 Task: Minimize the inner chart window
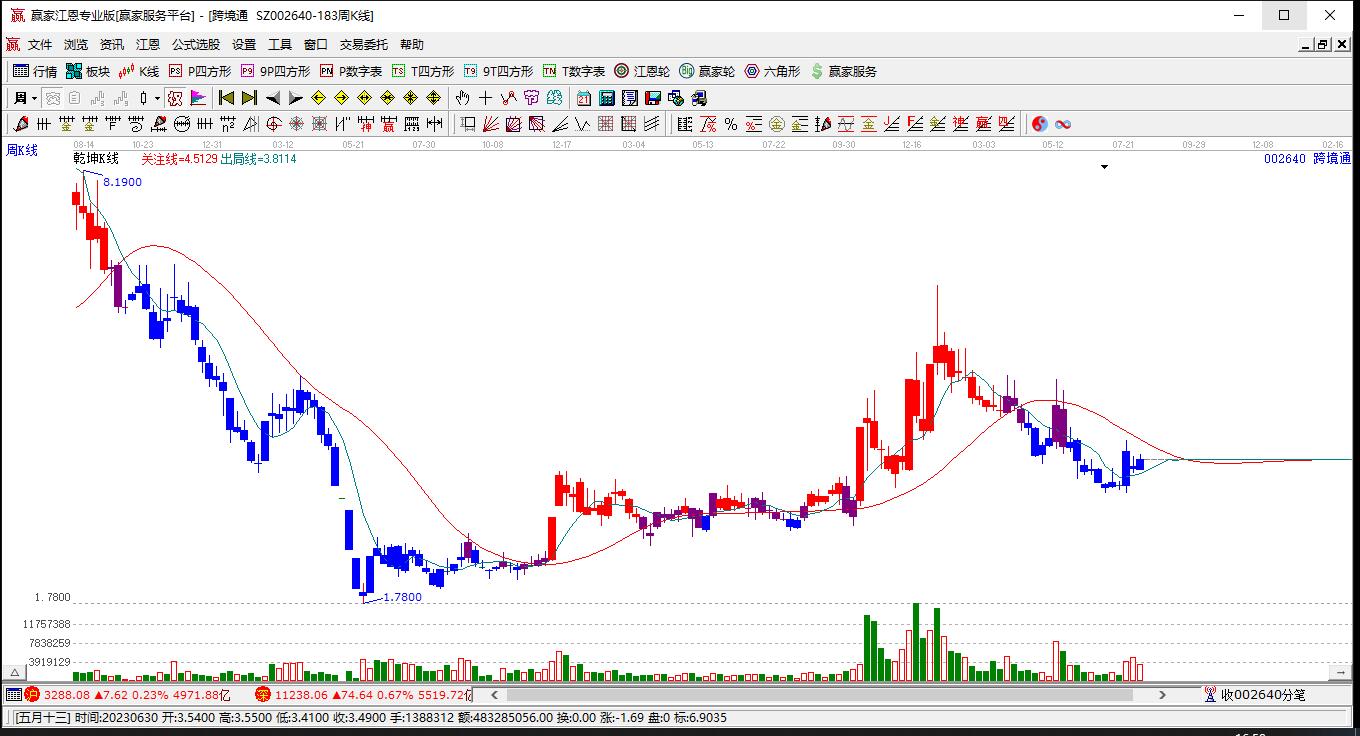tap(1306, 44)
